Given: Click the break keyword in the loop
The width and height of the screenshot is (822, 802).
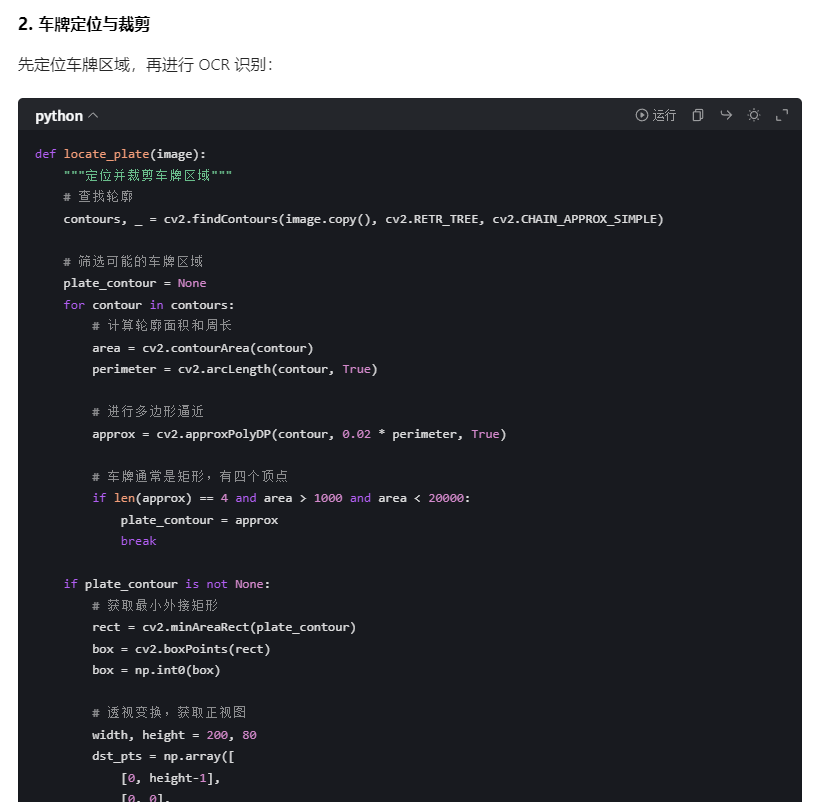Looking at the screenshot, I should tap(138, 540).
